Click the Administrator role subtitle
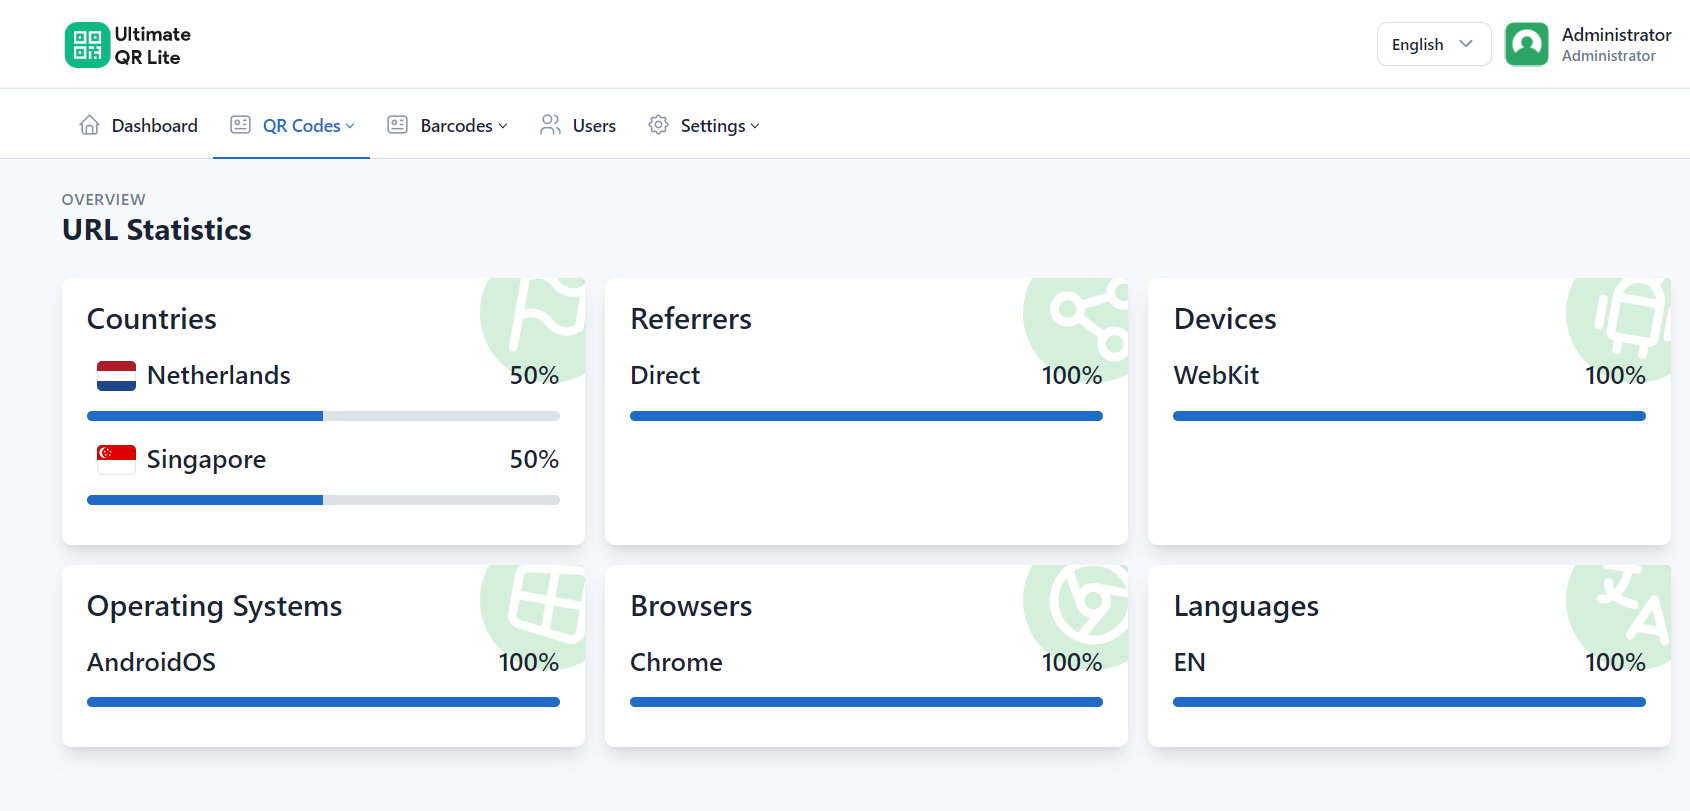 [x=1608, y=56]
